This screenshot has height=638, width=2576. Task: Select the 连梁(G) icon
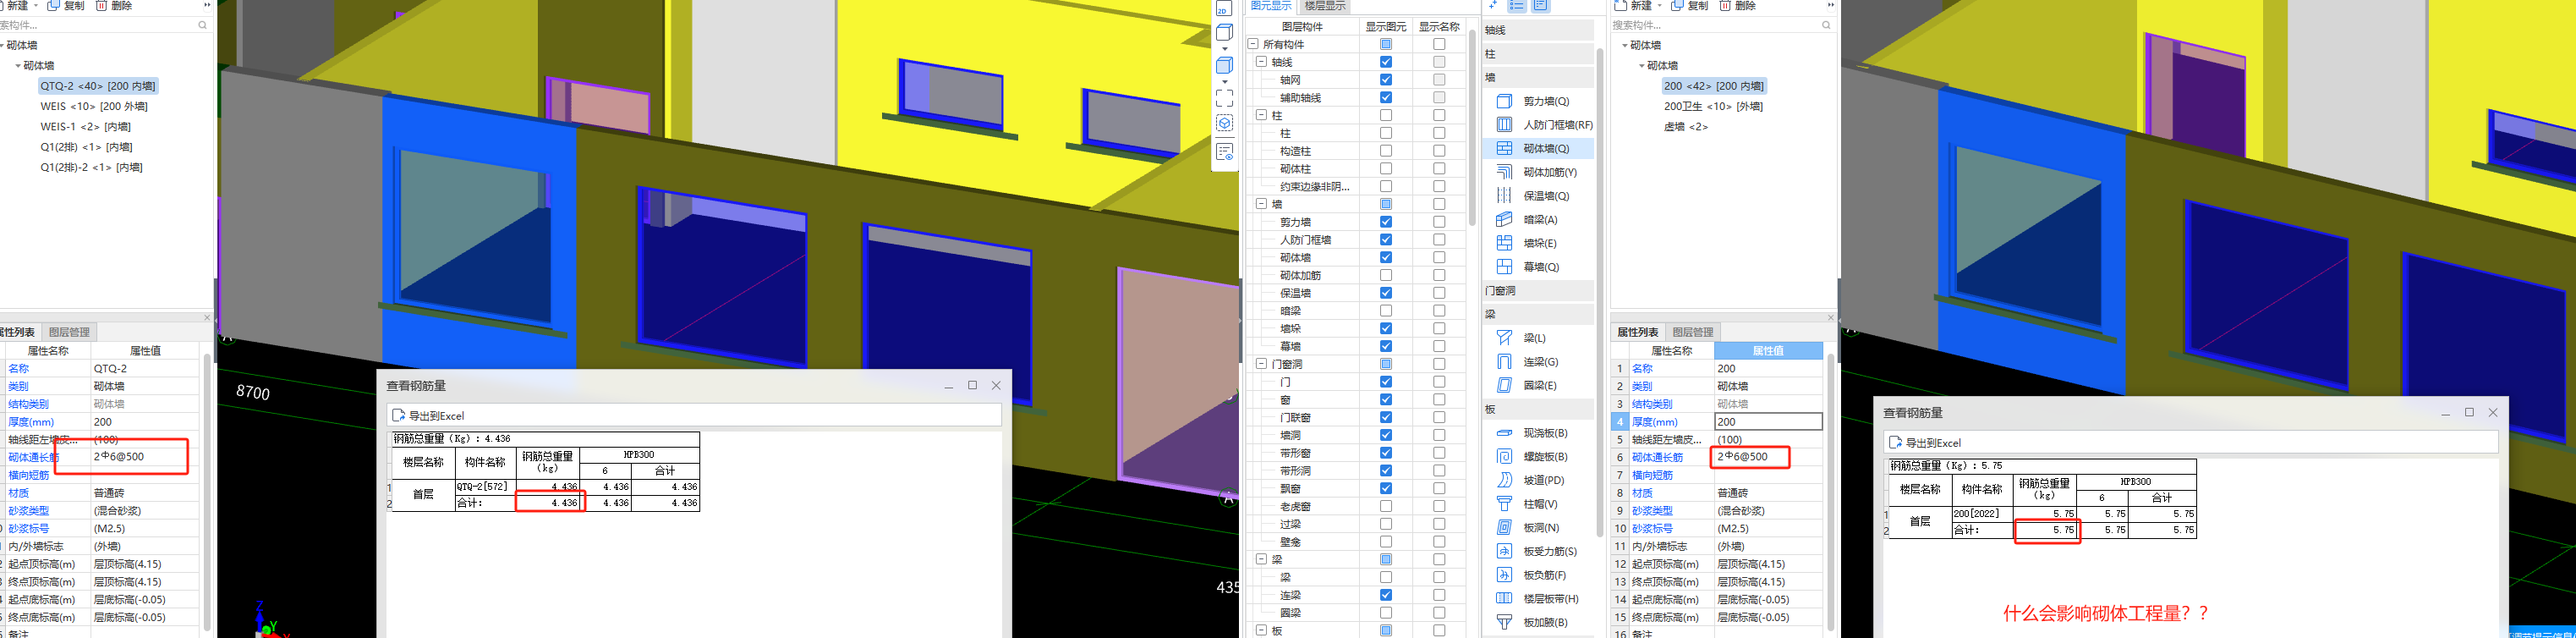click(1503, 361)
